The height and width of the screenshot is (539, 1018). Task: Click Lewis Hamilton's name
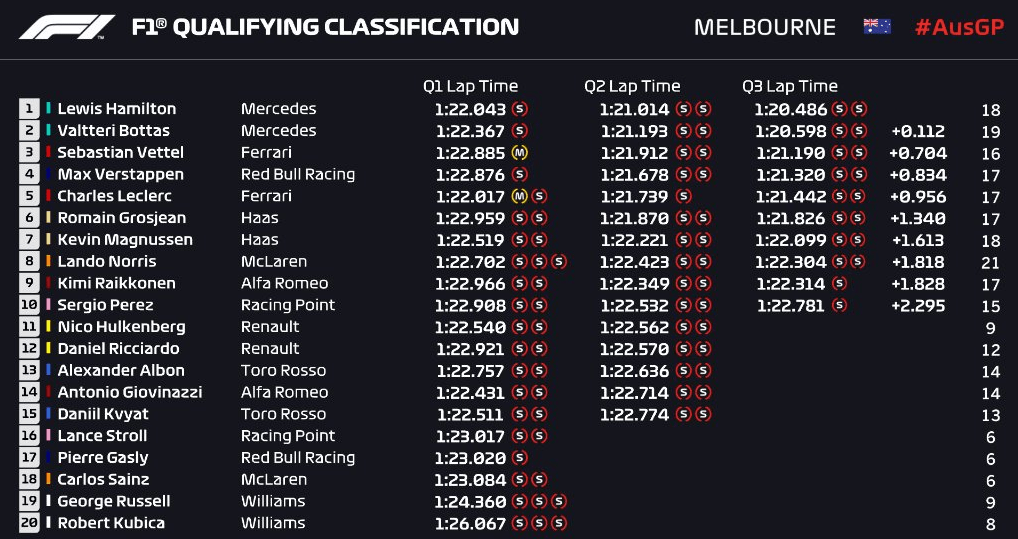point(117,109)
